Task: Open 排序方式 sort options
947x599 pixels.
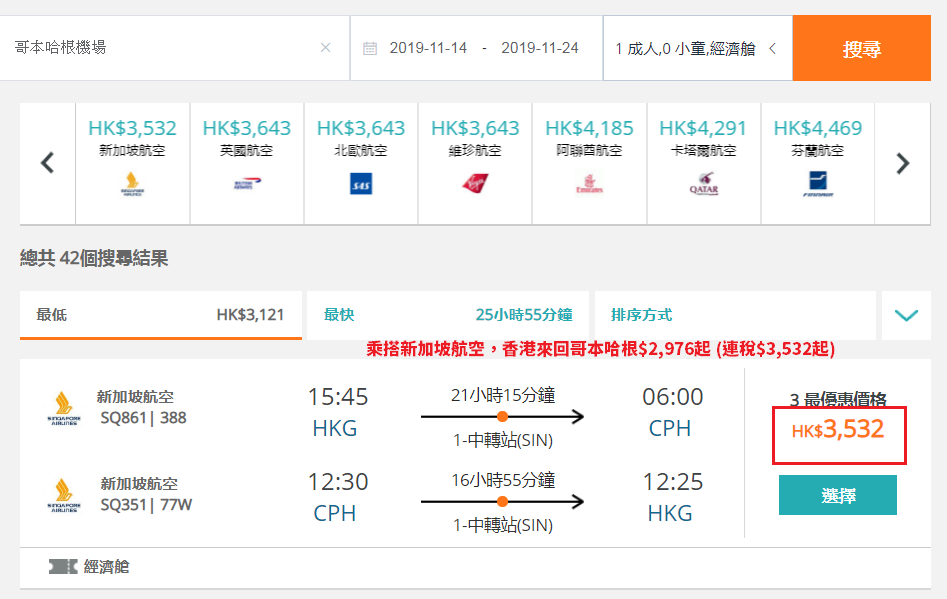Action: (x=735, y=315)
